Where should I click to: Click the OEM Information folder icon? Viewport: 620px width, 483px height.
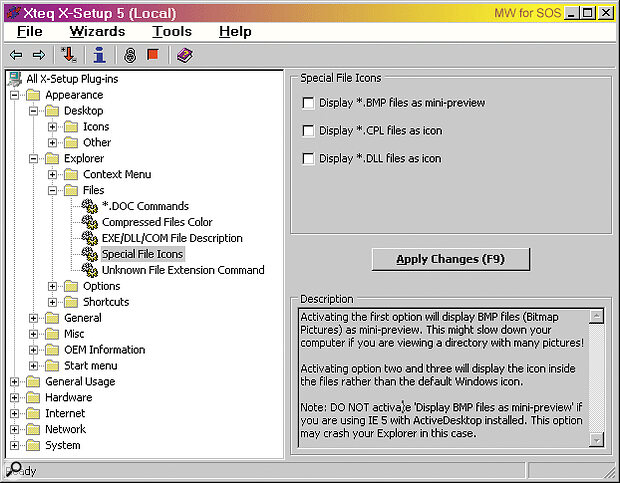coord(52,350)
